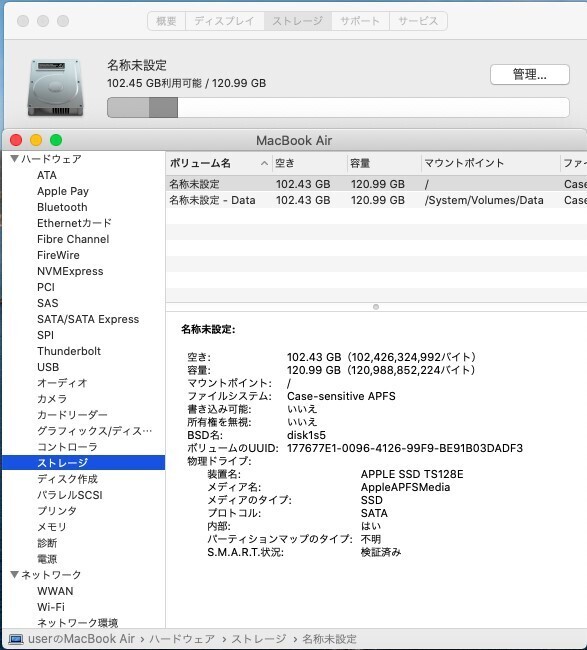
Task: Click /System/Volumes/Data mount point cell
Action: point(484,200)
